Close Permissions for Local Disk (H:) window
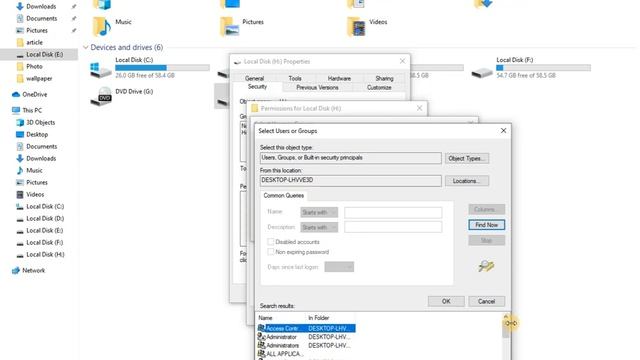The height and width of the screenshot is (360, 640). [x=419, y=108]
